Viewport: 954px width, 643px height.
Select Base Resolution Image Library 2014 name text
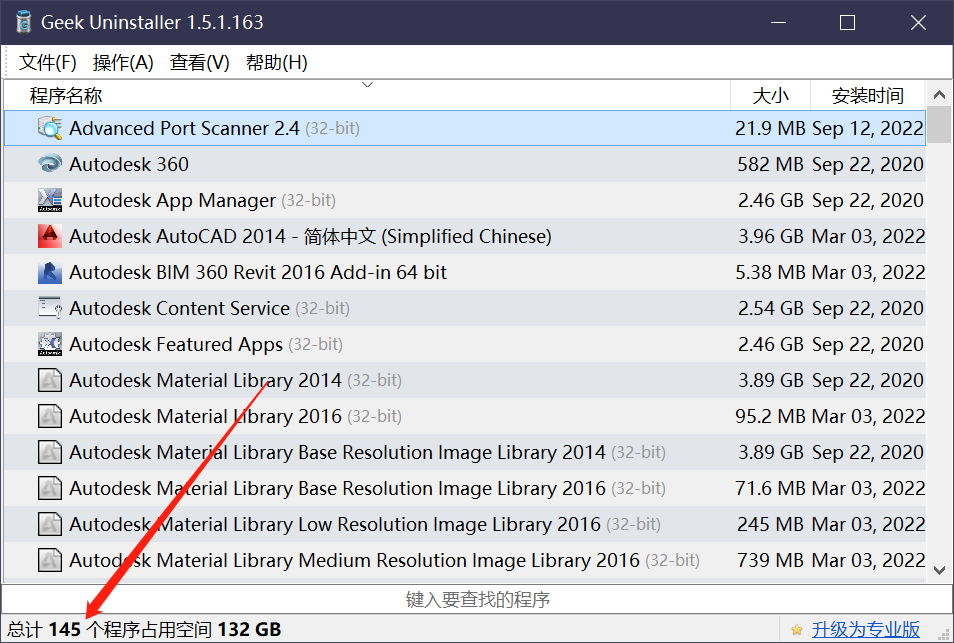tap(338, 452)
